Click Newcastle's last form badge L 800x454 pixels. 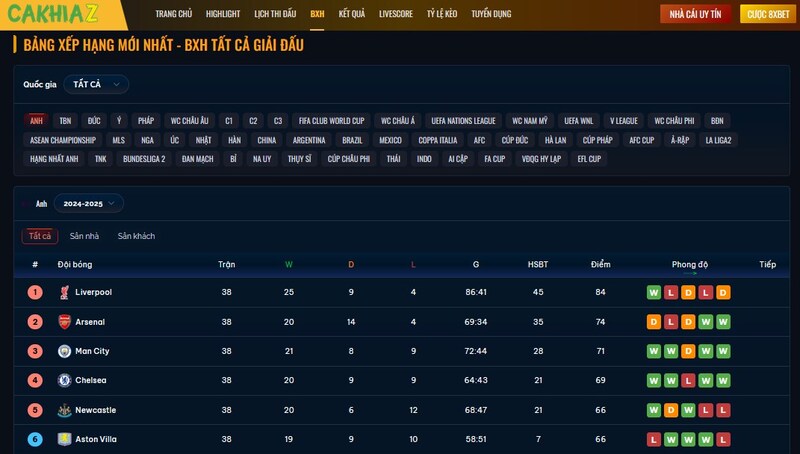point(723,410)
